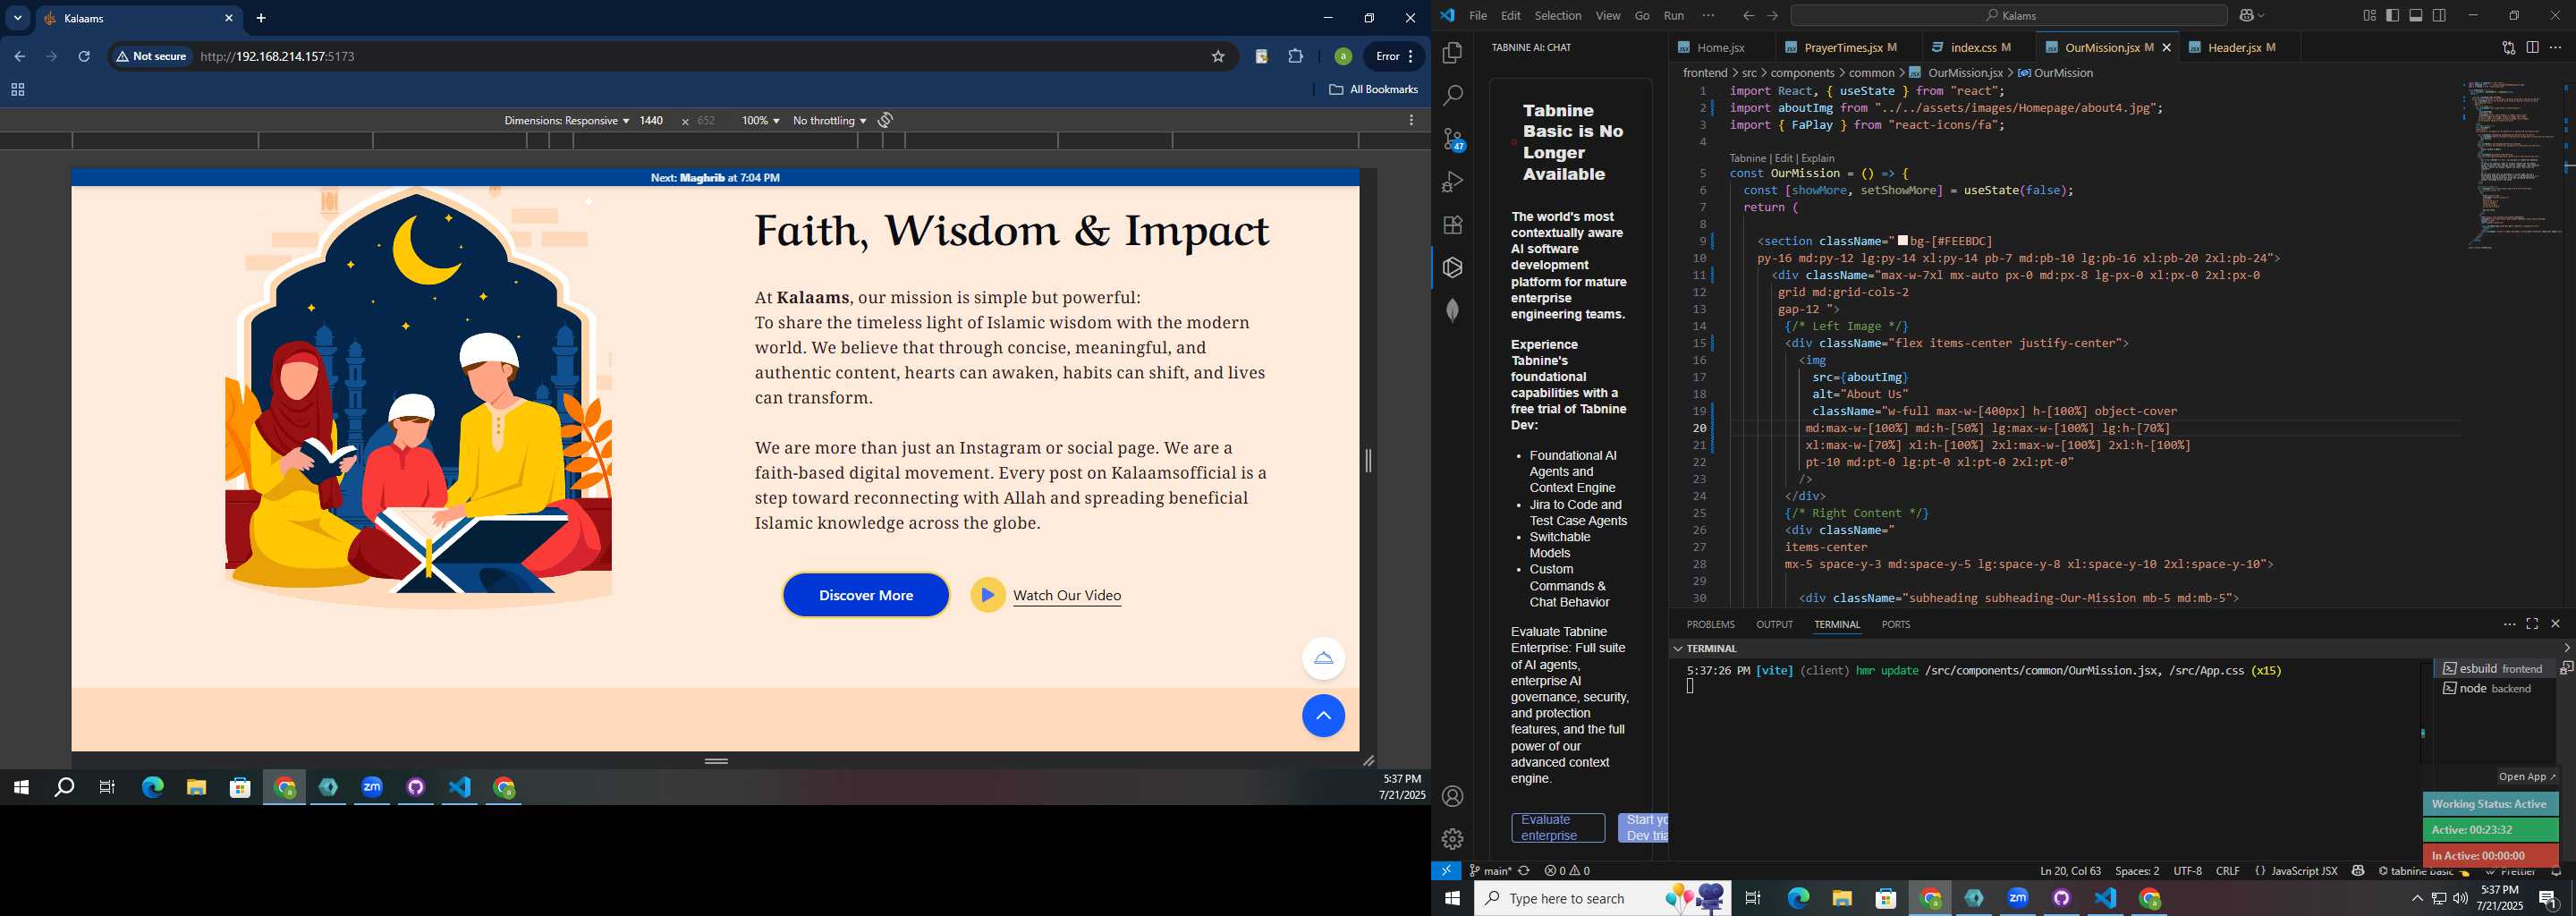Maximize the terminal panel size
The width and height of the screenshot is (2576, 916).
pos(2532,624)
